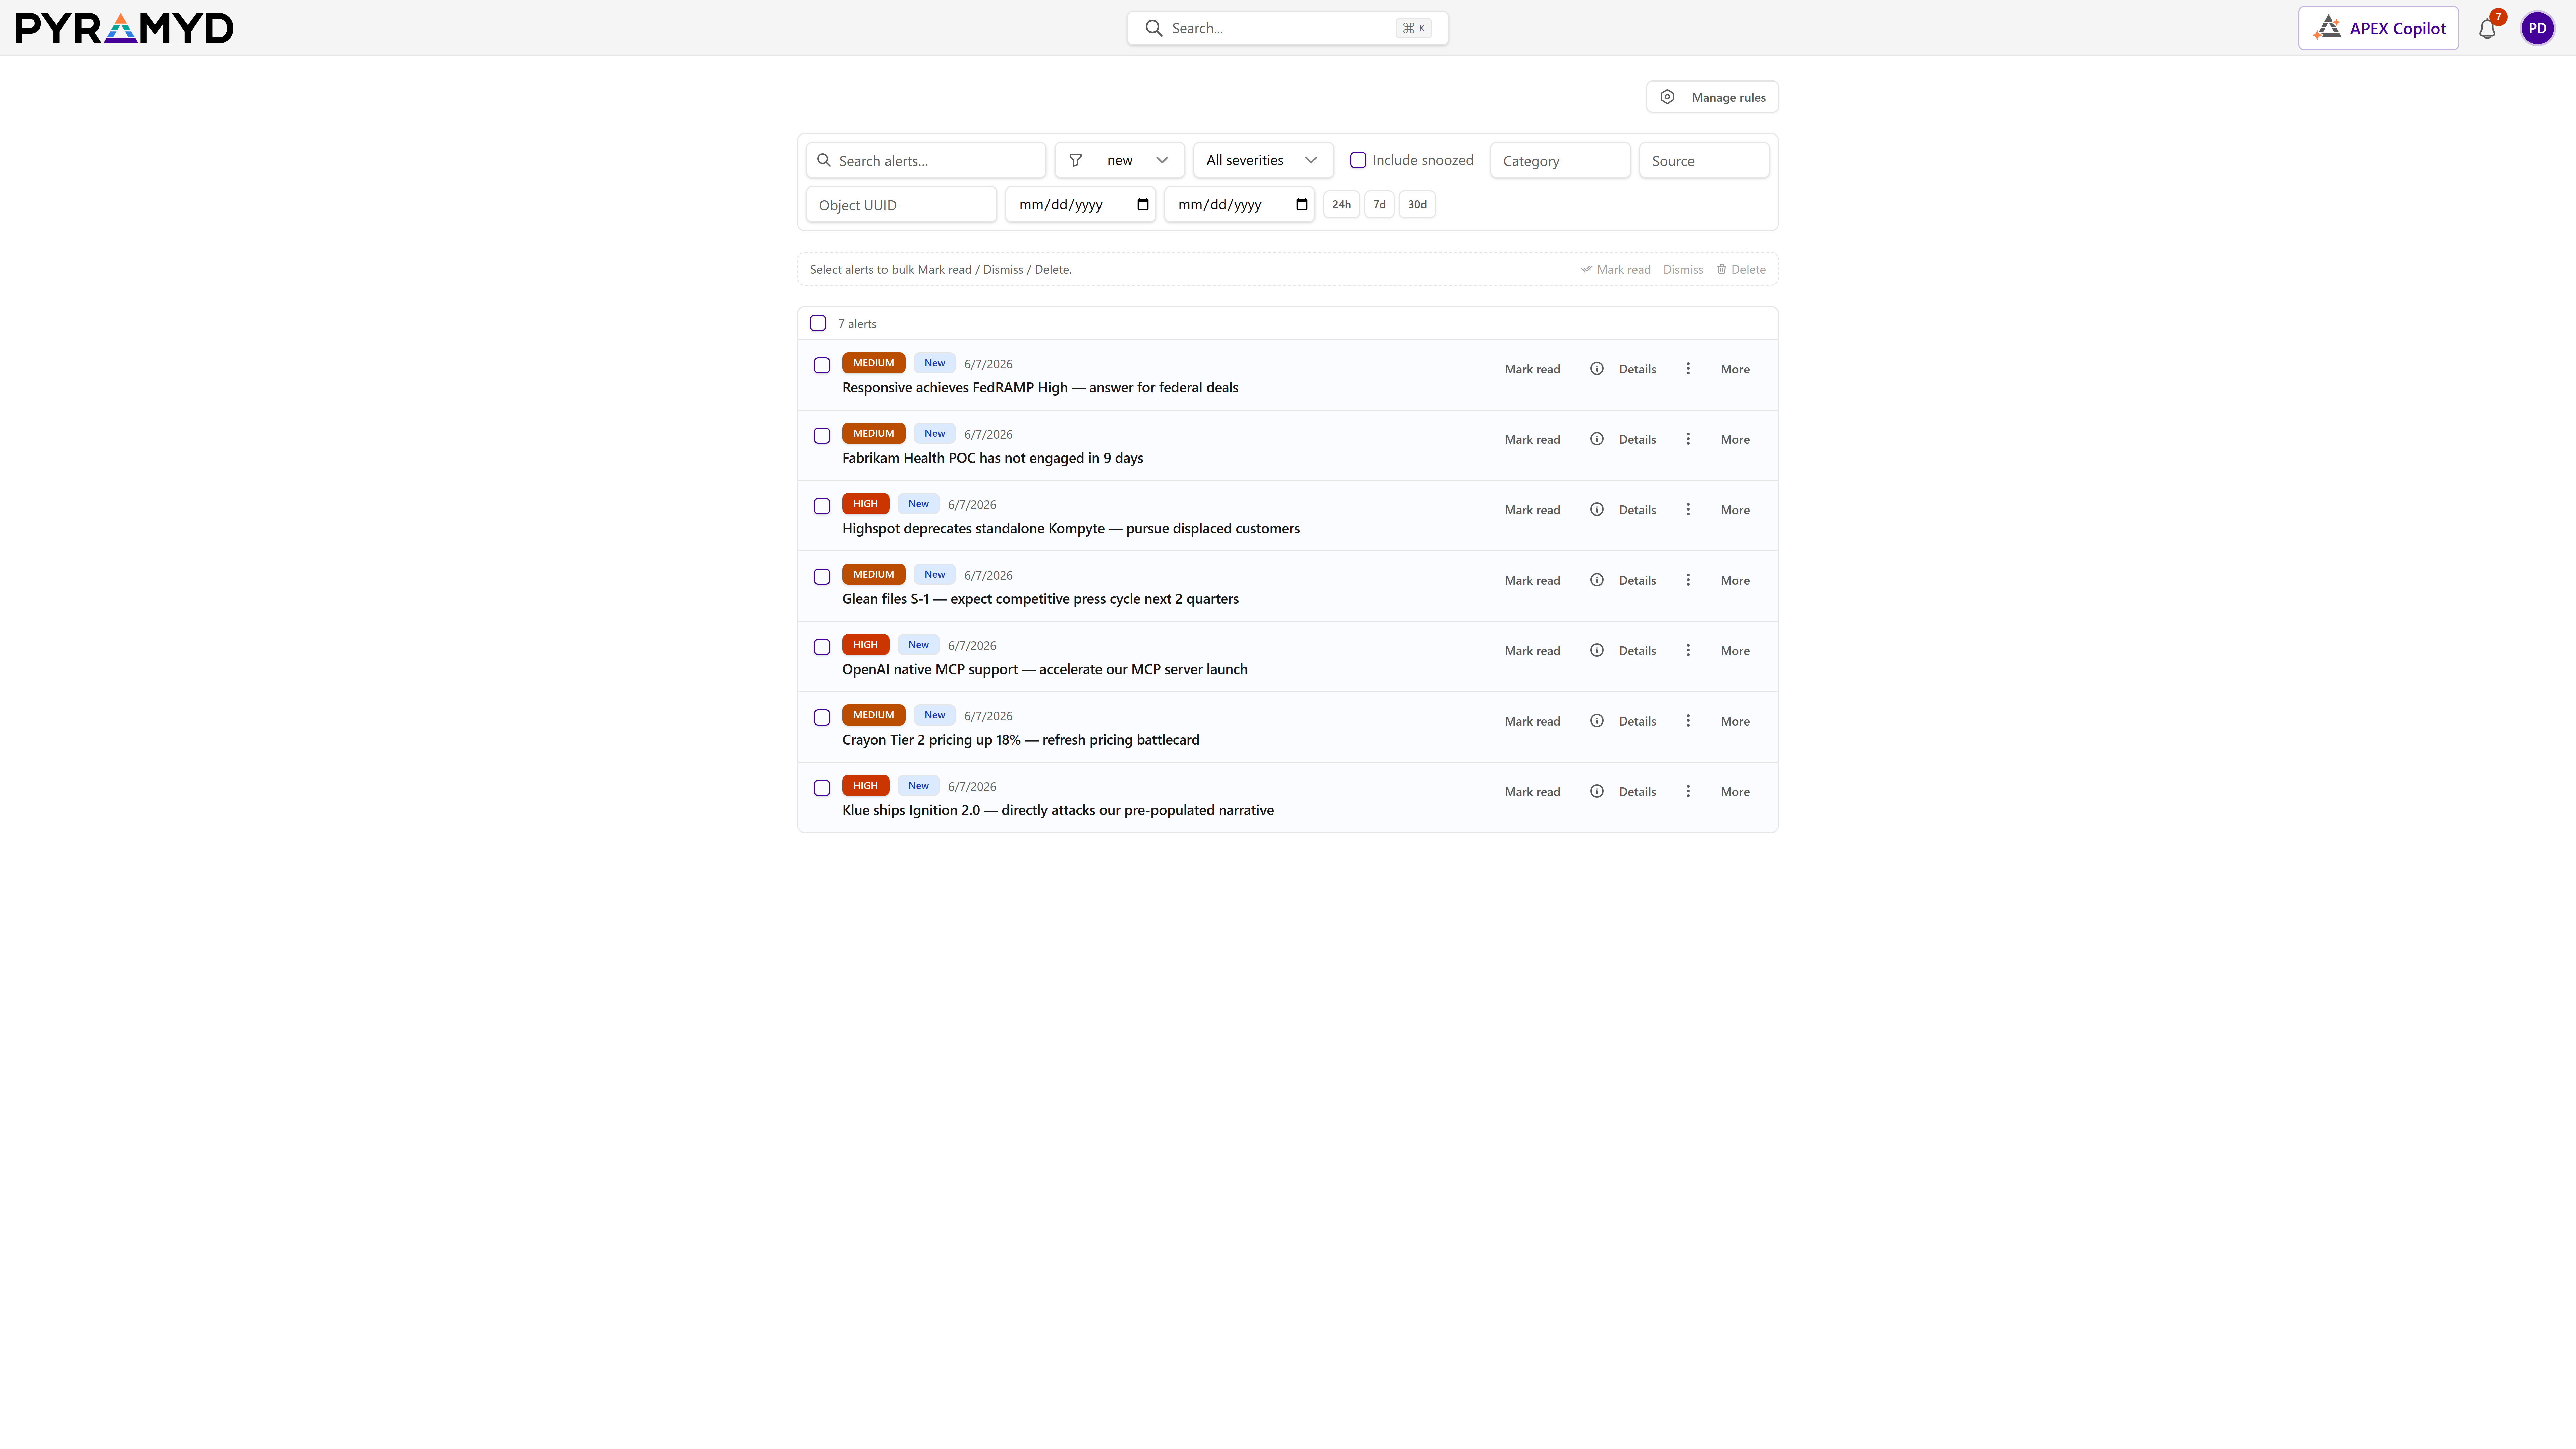Click Details info icon for Fabrikam Health alert

coord(1597,439)
